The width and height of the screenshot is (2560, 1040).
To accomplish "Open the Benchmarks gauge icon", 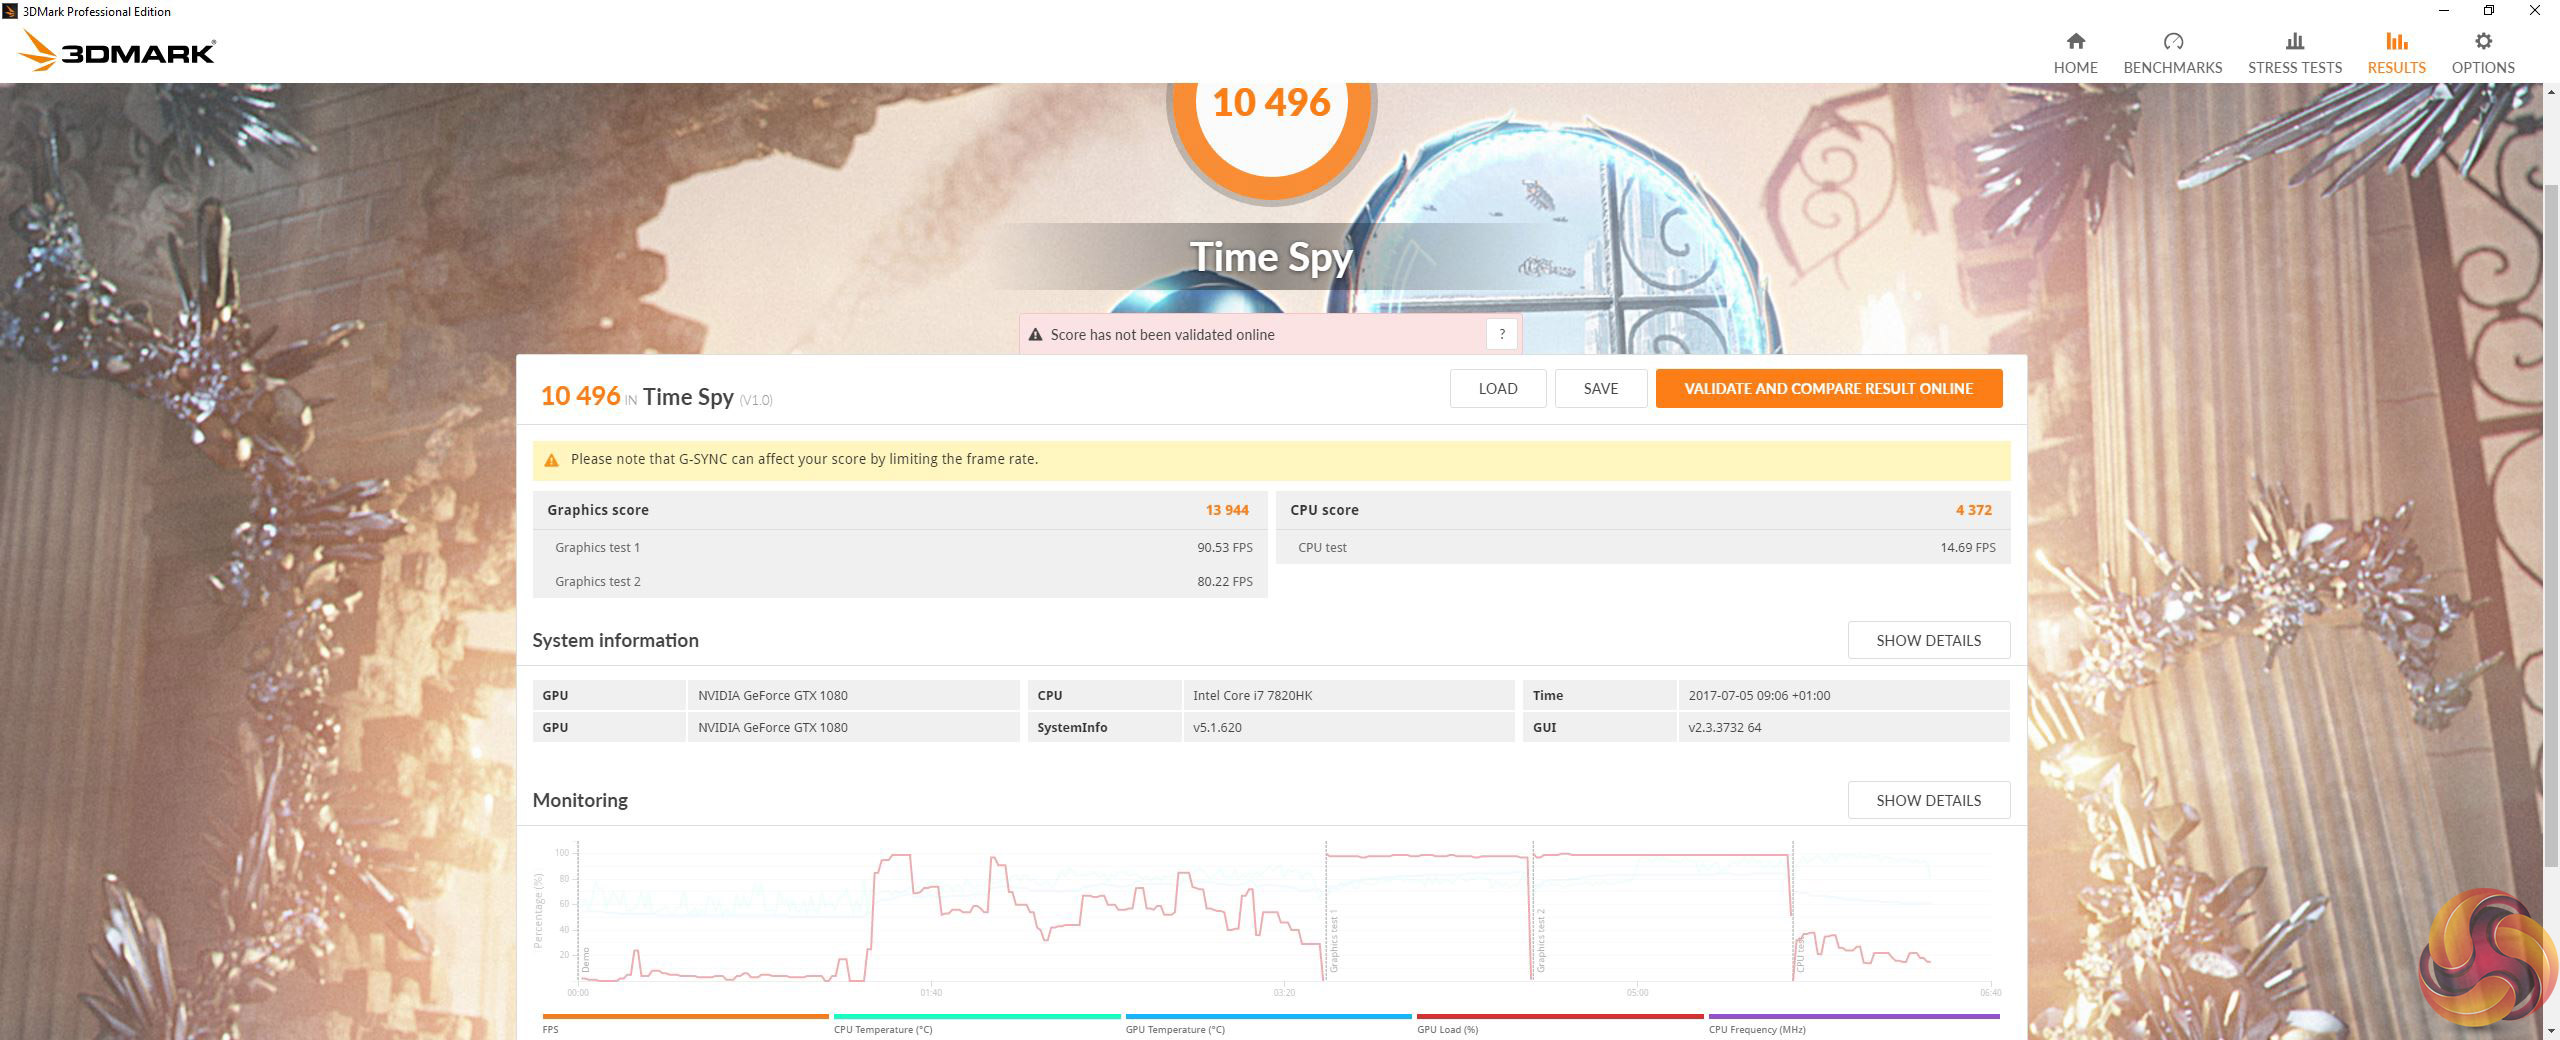I will 2172,41.
